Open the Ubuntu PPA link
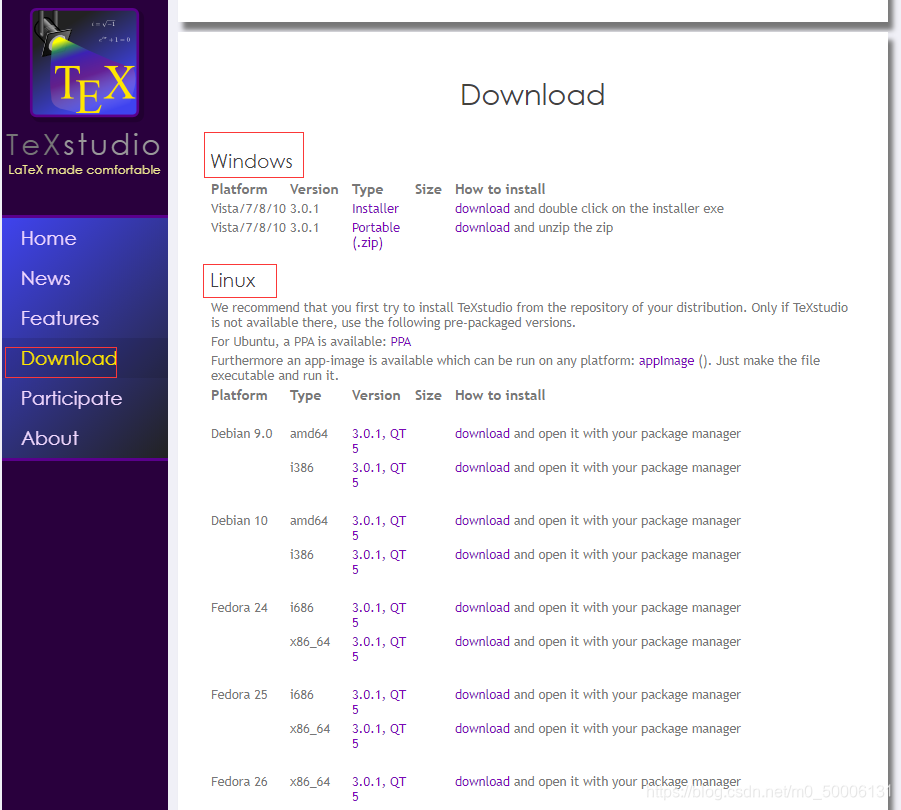This screenshot has height=810, width=901. click(401, 342)
